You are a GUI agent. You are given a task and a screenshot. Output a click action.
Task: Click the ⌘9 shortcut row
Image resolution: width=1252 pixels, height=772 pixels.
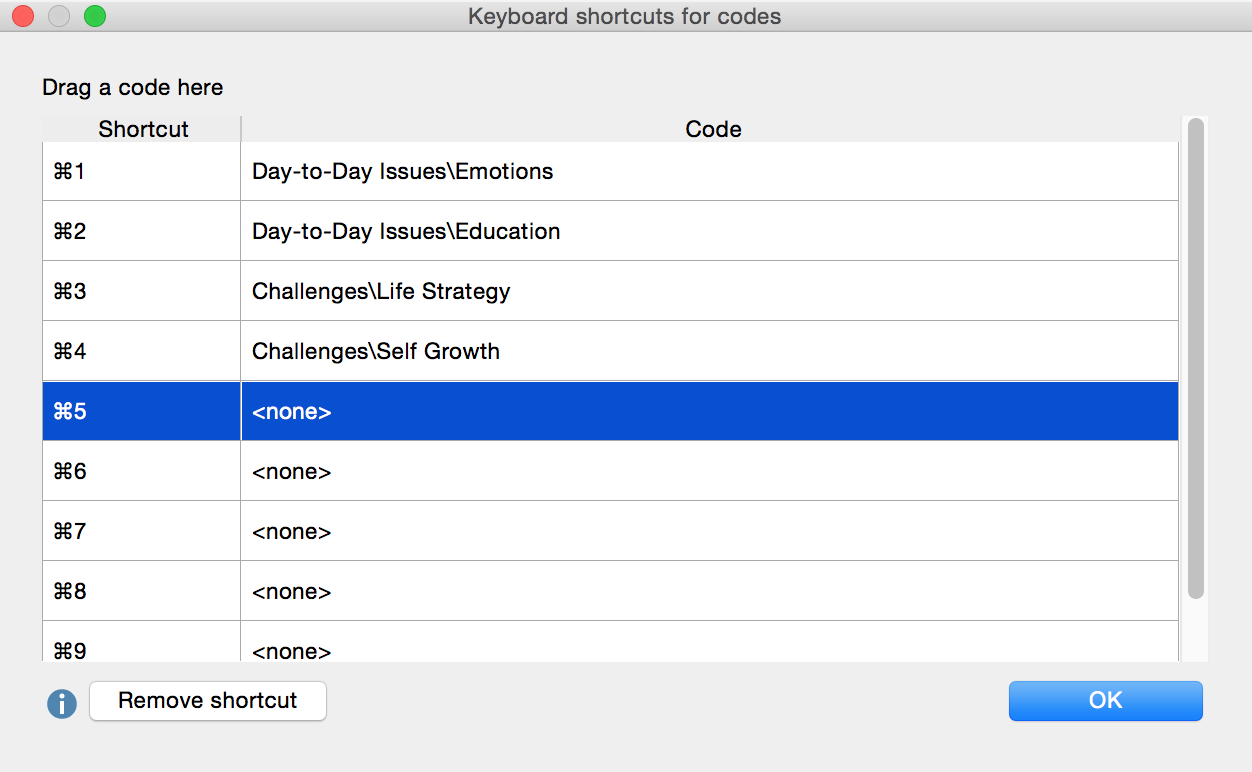click(141, 650)
